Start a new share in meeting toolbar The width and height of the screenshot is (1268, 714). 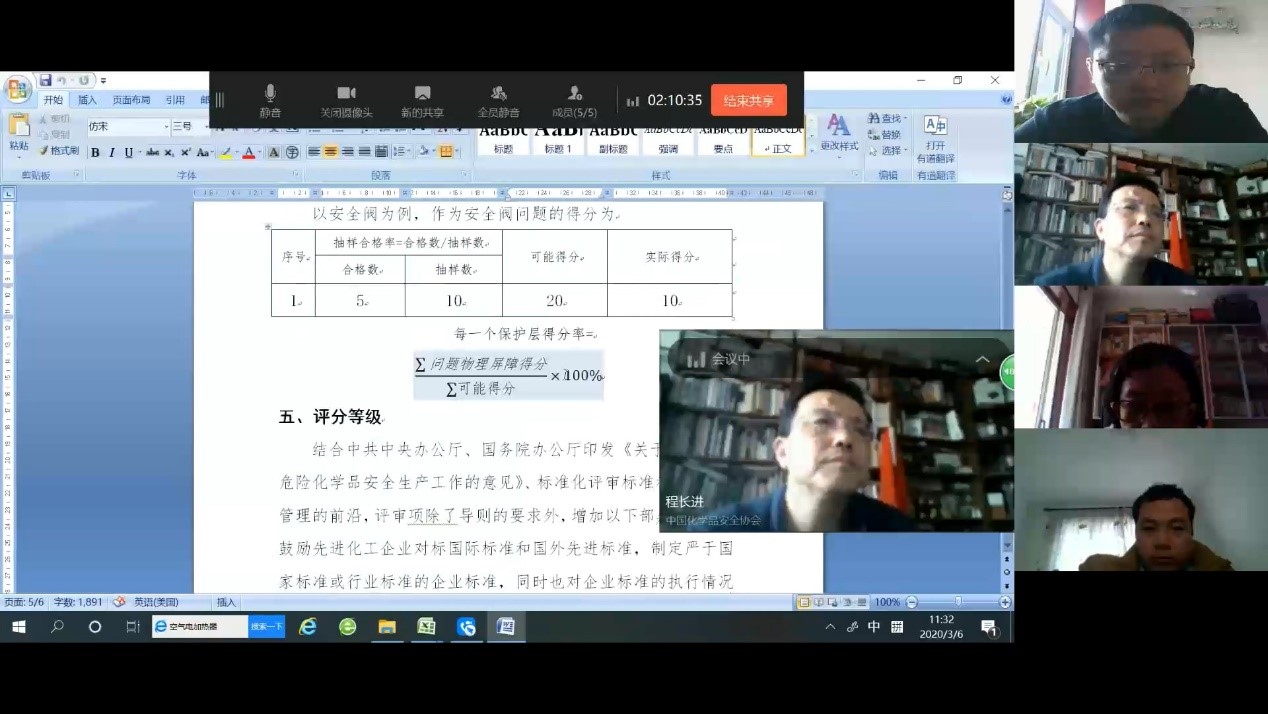[x=422, y=100]
